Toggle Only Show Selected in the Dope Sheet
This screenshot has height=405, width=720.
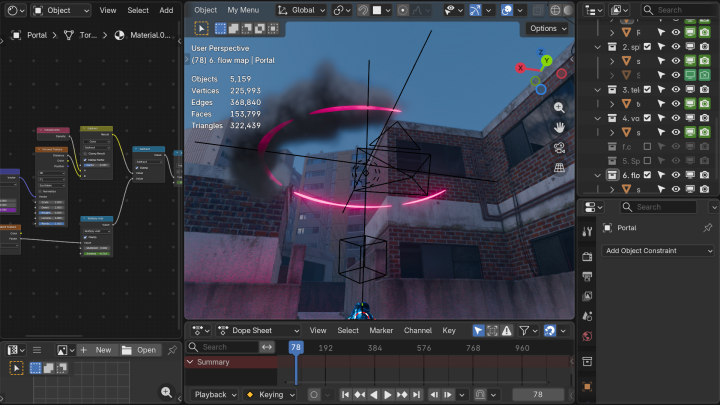click(478, 330)
